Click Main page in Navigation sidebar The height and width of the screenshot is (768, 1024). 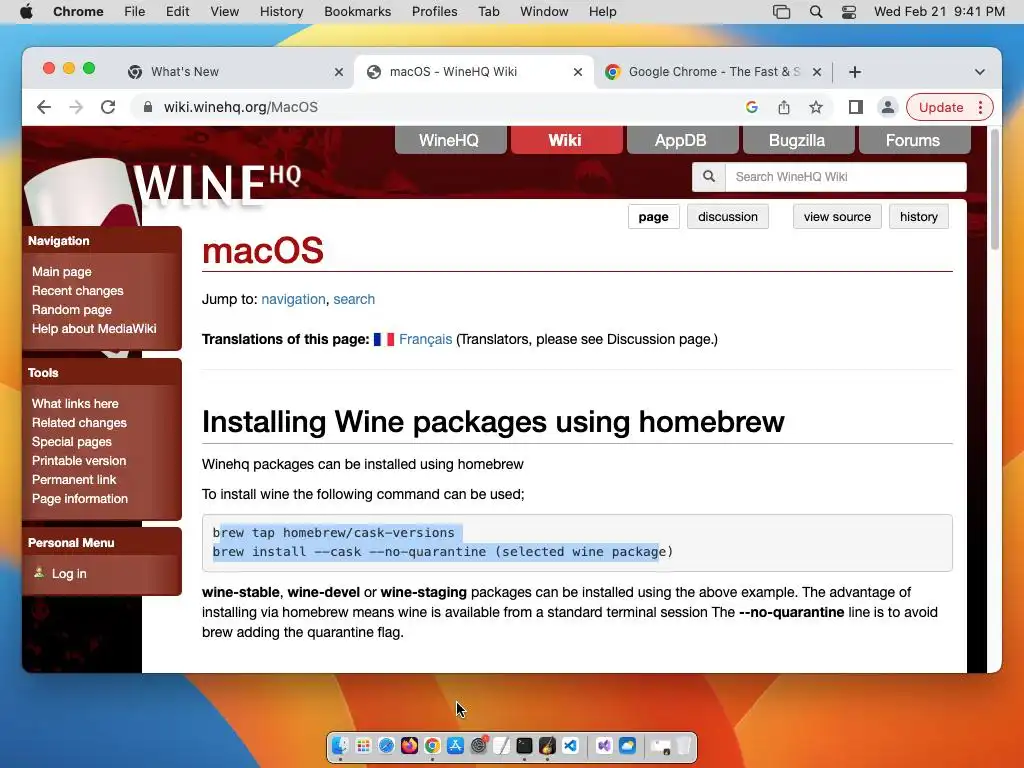(61, 272)
